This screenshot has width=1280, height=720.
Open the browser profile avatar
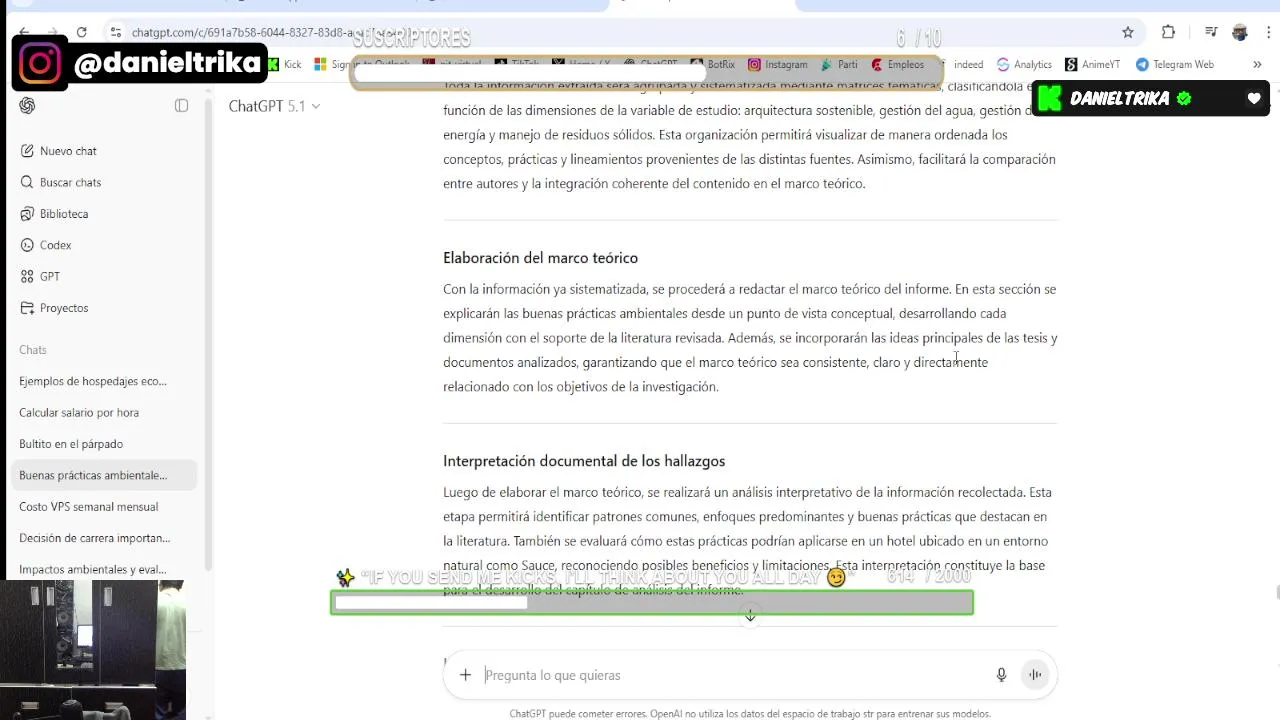[x=1240, y=32]
